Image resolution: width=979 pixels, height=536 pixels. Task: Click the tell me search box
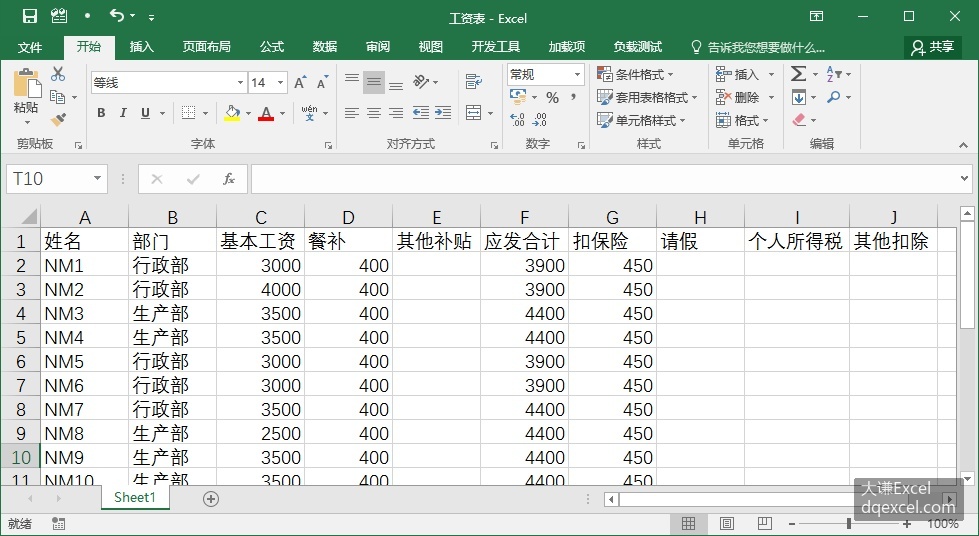click(759, 47)
